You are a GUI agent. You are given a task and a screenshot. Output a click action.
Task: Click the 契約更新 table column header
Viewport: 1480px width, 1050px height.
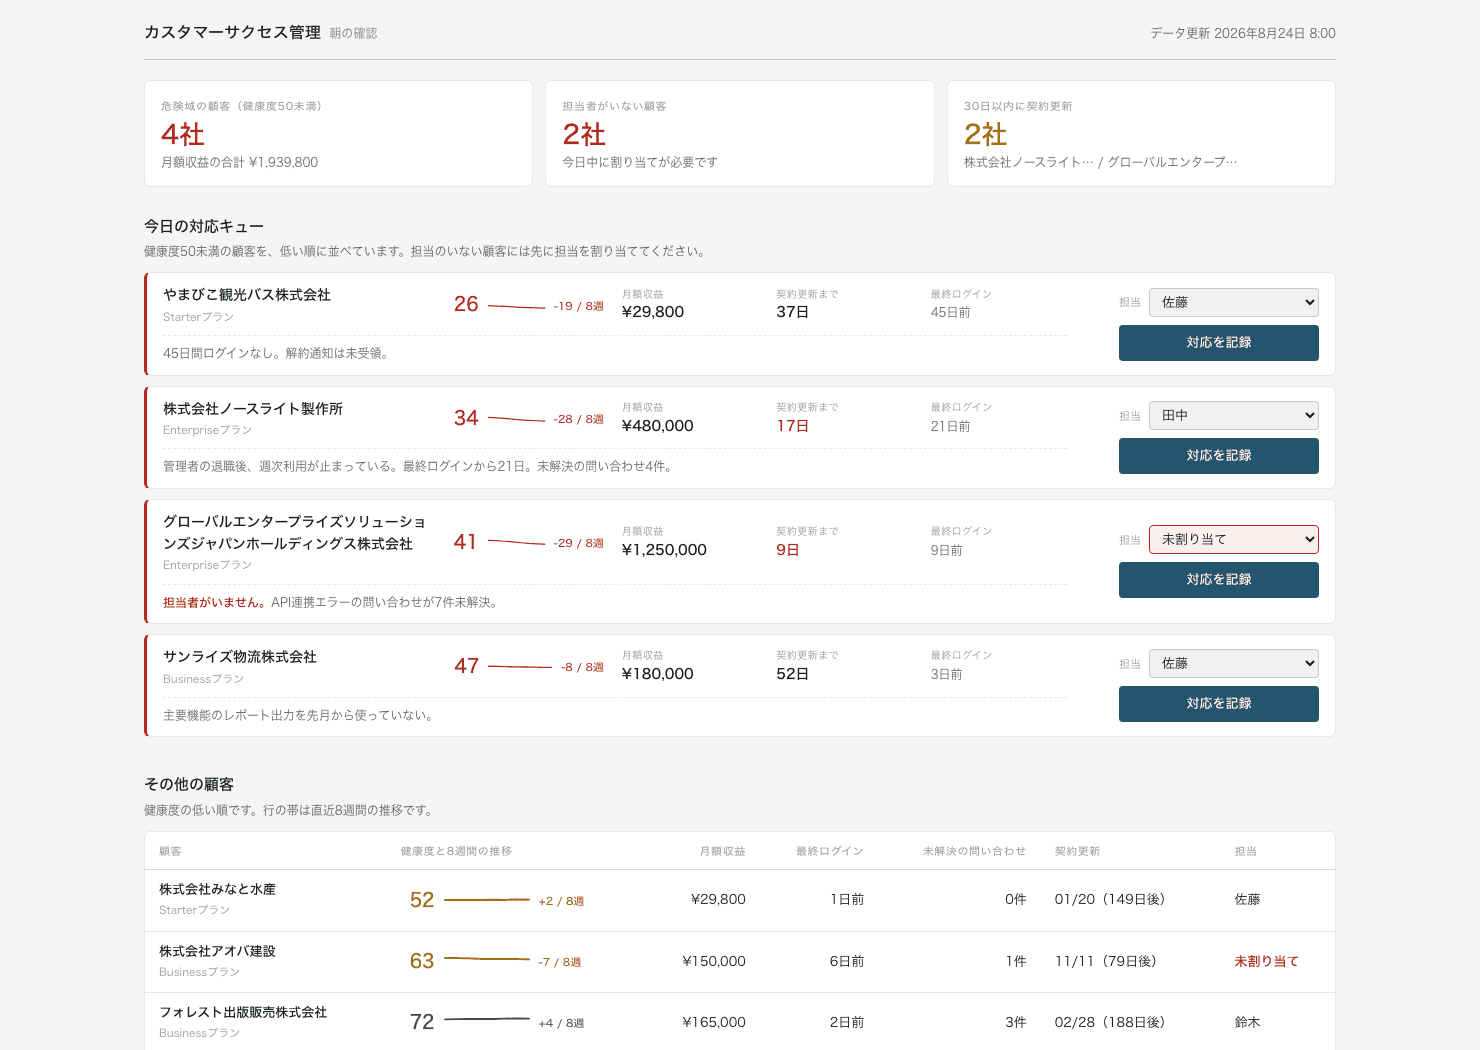tap(1077, 851)
